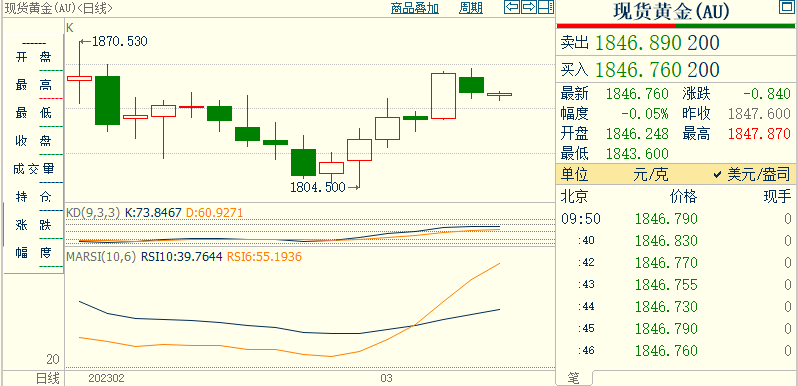The image size is (798, 386).
Task: Switch to the 笔 tab
Action: pos(574,378)
